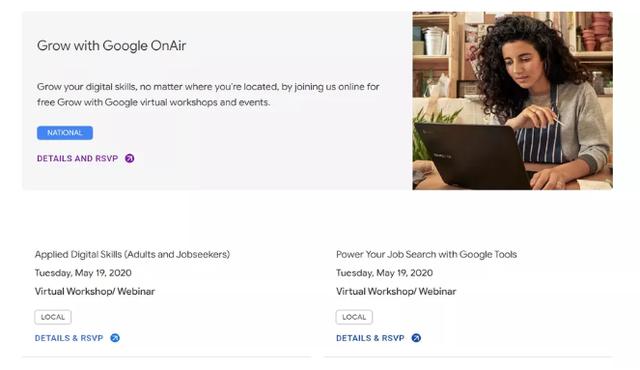The height and width of the screenshot is (370, 640).
Task: Click the Grow with Google OnAir heading
Action: (x=111, y=46)
